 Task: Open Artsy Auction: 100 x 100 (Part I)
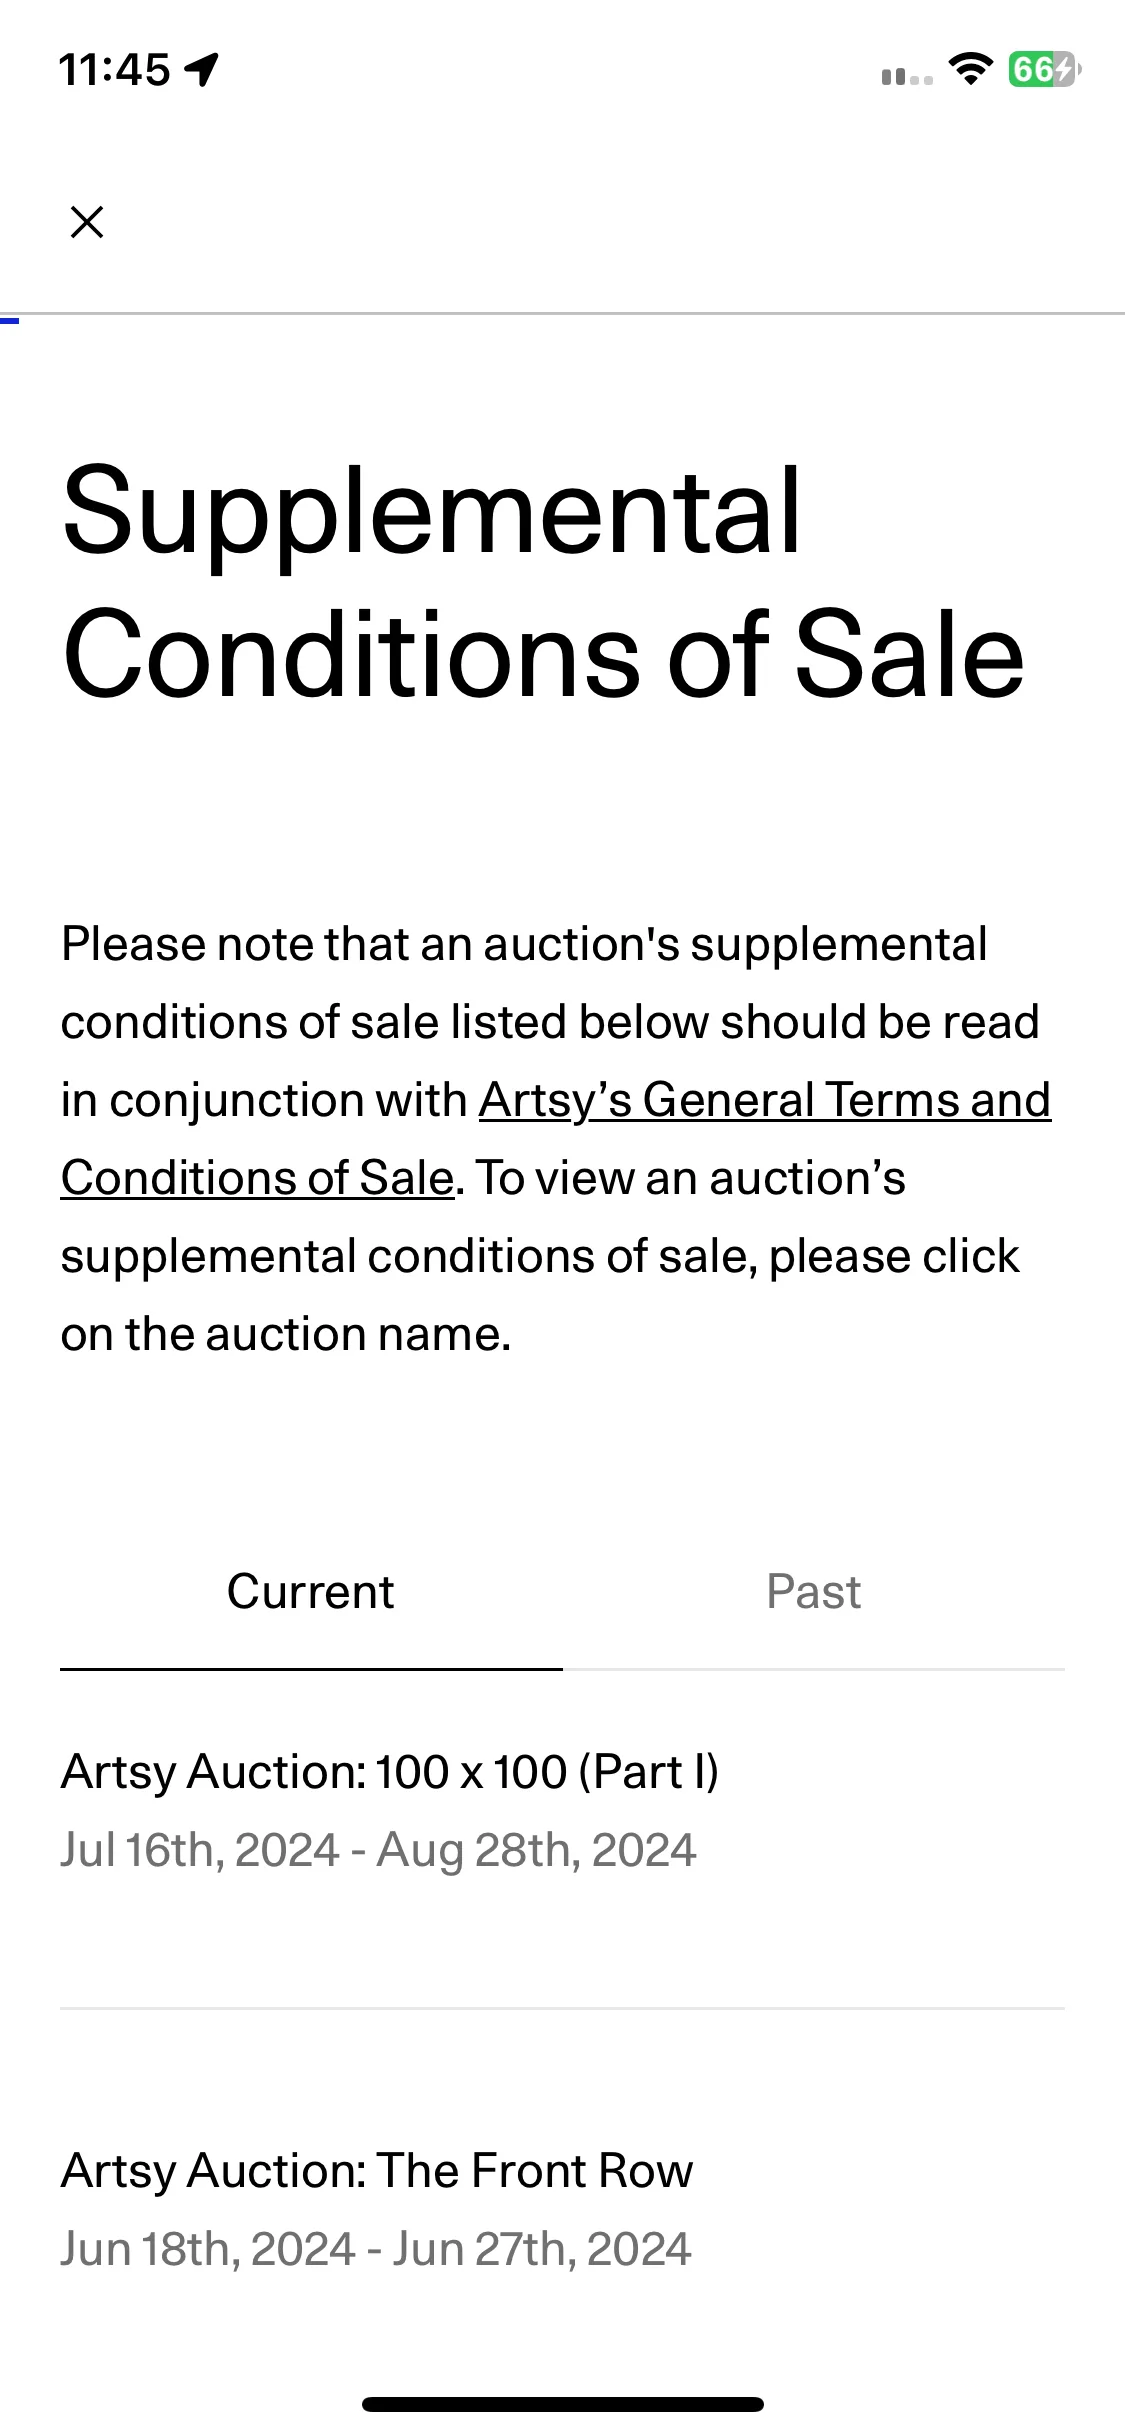[x=390, y=1772]
